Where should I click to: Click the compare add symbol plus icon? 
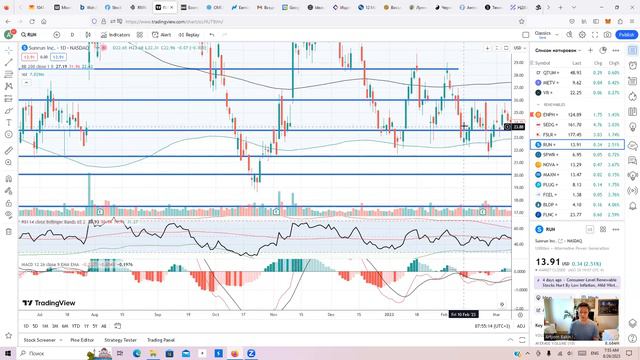[x=57, y=35]
